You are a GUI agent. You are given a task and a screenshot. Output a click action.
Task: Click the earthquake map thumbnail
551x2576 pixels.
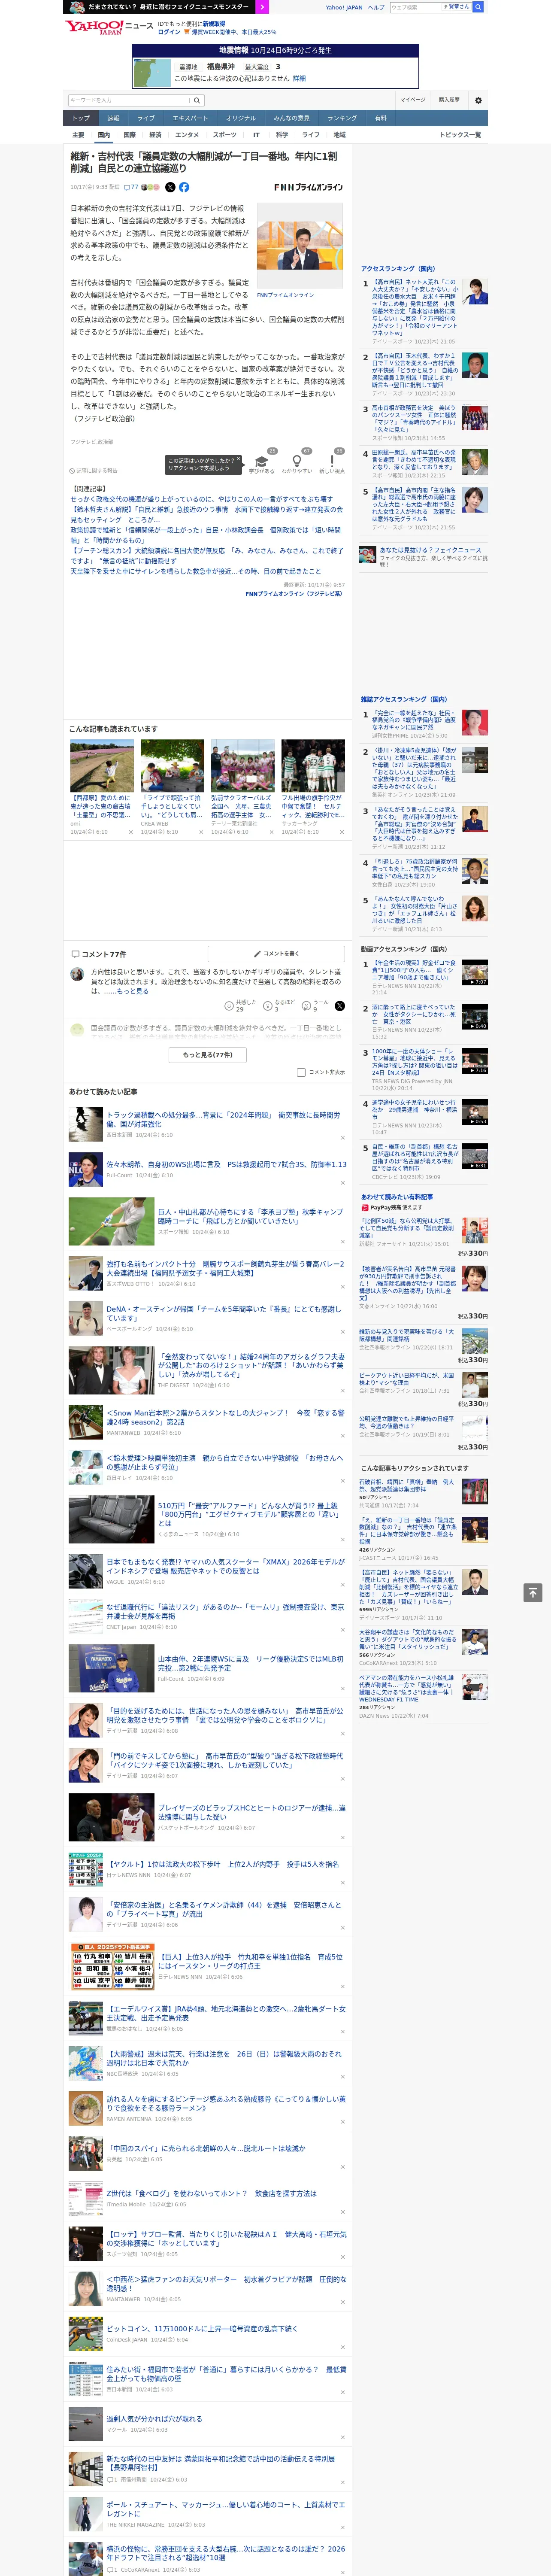tap(151, 72)
